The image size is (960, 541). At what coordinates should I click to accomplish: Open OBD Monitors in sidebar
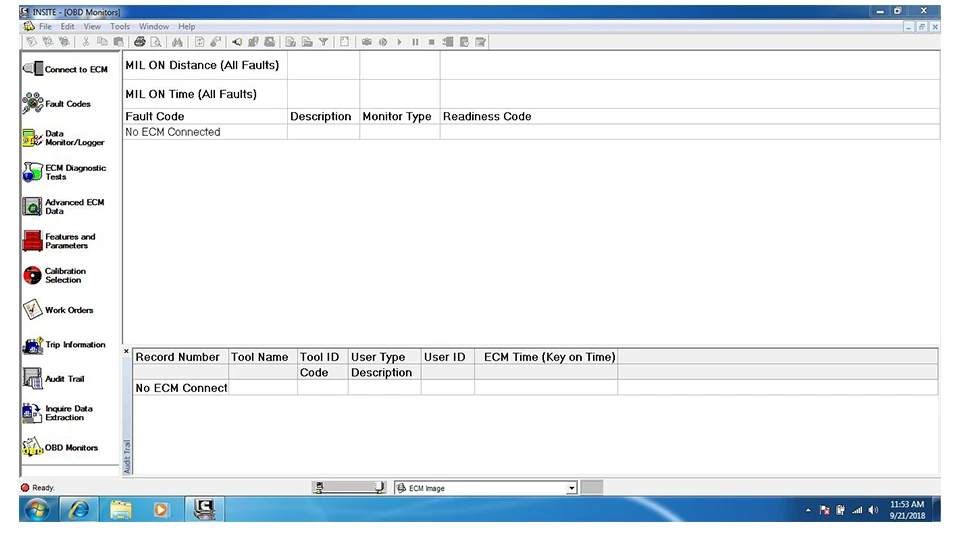60,447
